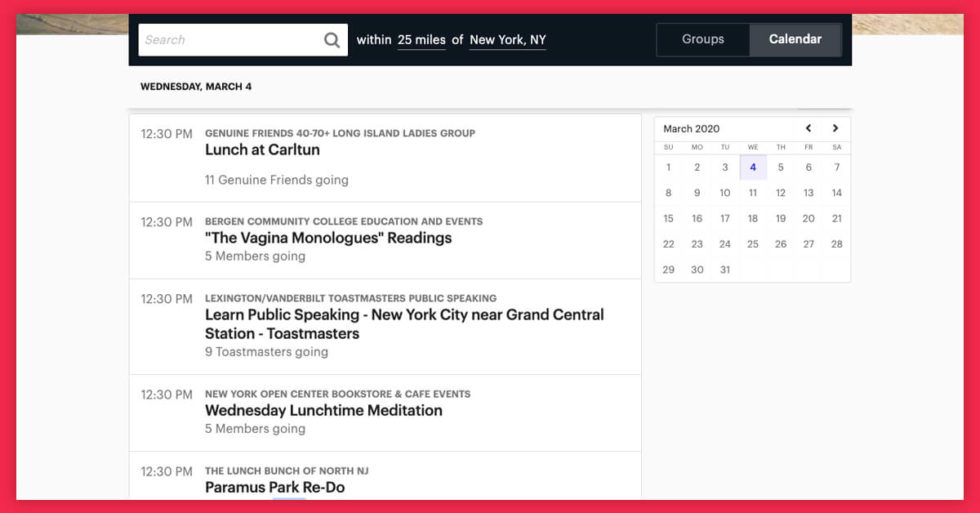
Task: Select highlighted March 4 in calendar
Action: (753, 167)
